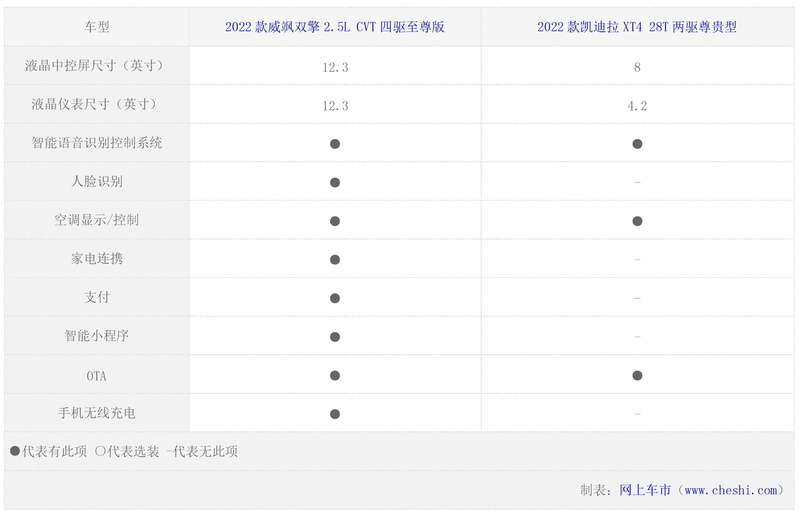Click the 车型 header cell
Viewport: 800px width, 517px height.
[96, 27]
